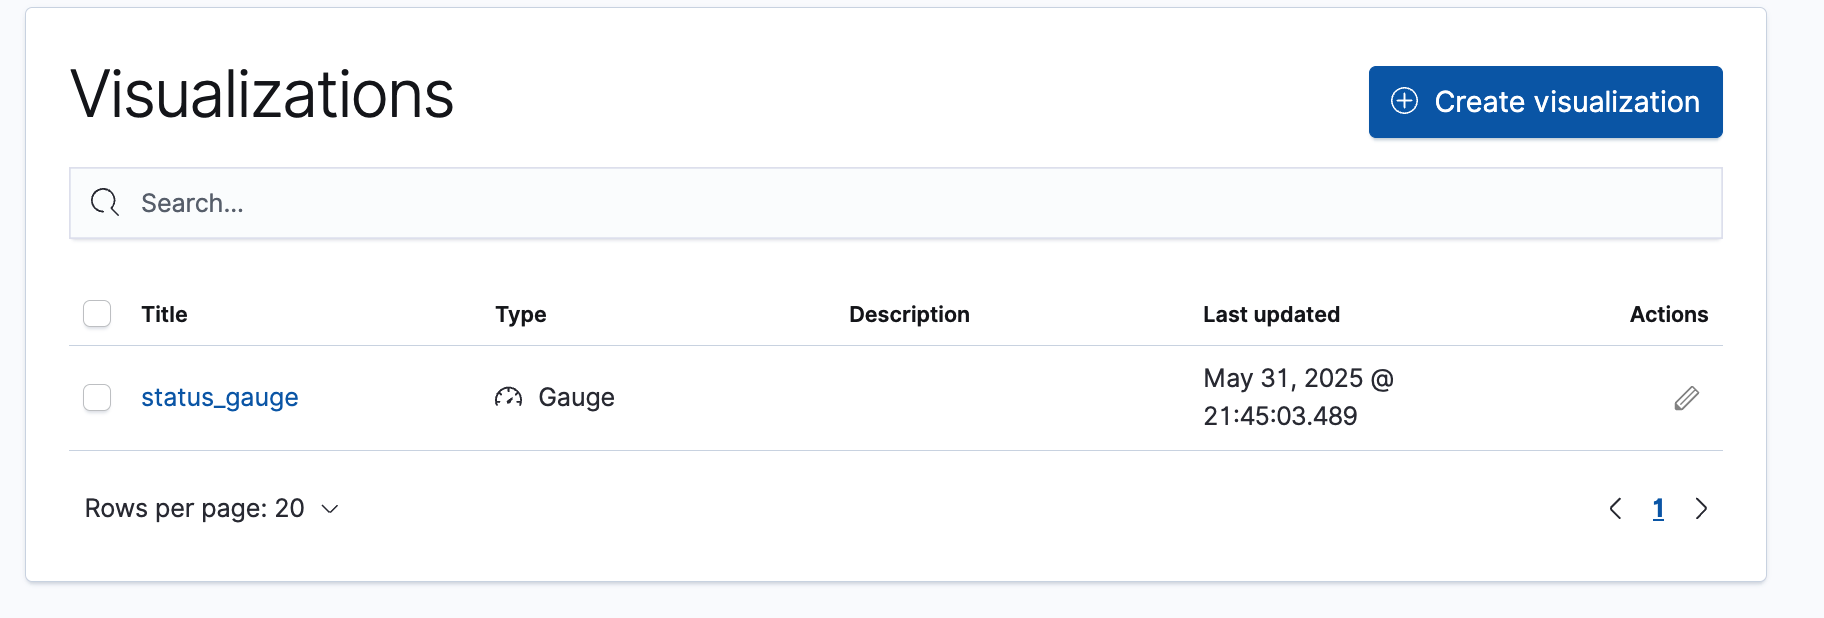Click the Description column header
Image resolution: width=1824 pixels, height=618 pixels.
pyautogui.click(x=909, y=314)
